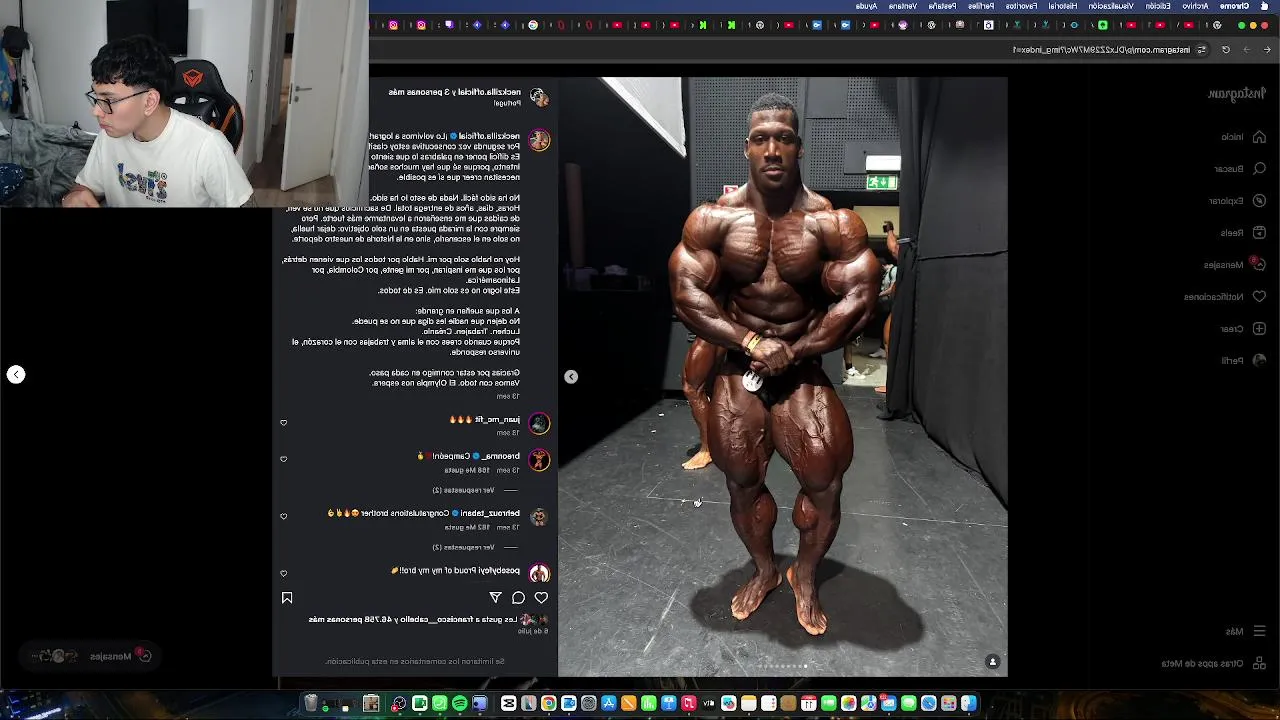Open Edición menu in menu bar
The image size is (1280, 720).
pos(1158,6)
